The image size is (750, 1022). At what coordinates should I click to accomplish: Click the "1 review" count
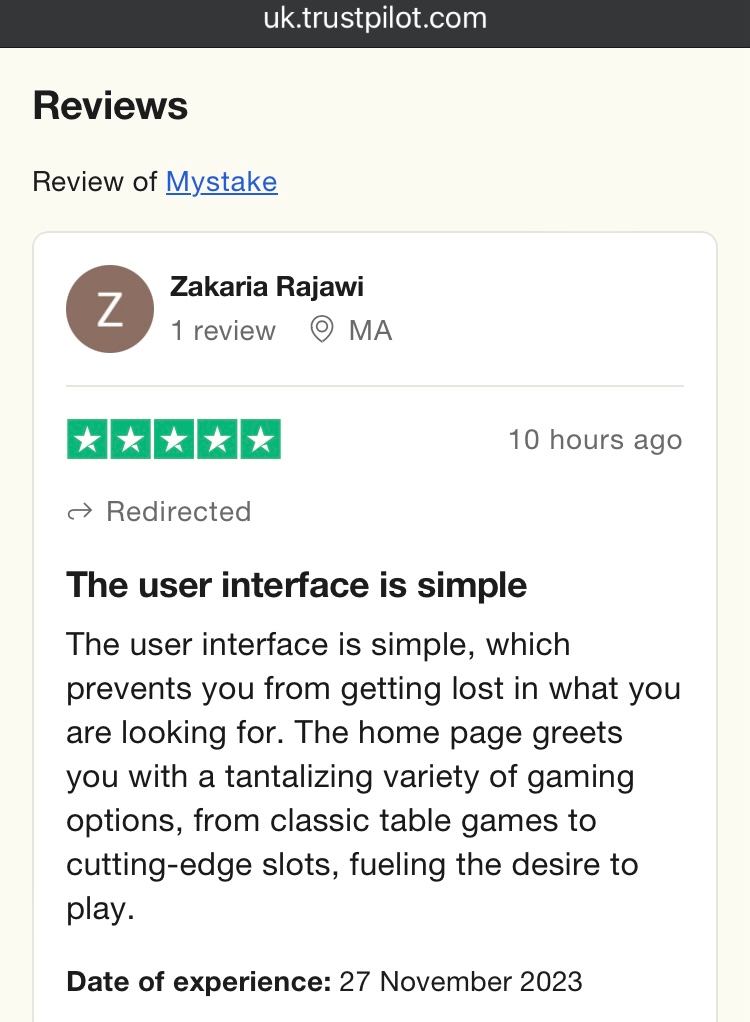[x=223, y=331]
